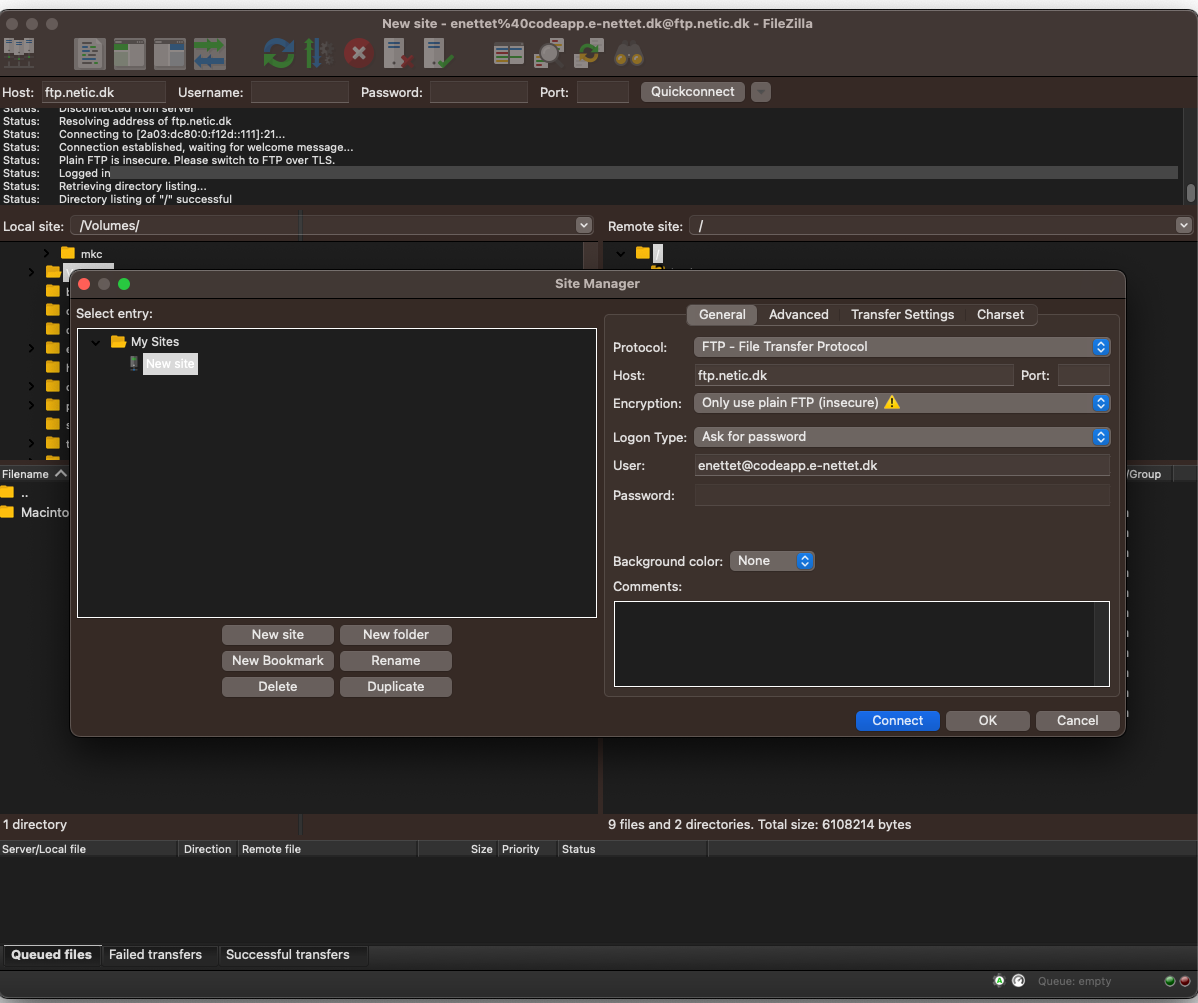1198x1003 pixels.
Task: Click the Delete button
Action: click(x=277, y=687)
